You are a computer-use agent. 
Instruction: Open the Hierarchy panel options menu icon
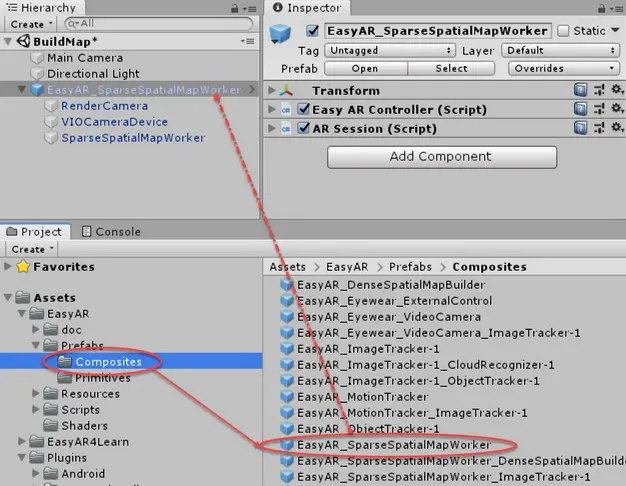pos(250,8)
